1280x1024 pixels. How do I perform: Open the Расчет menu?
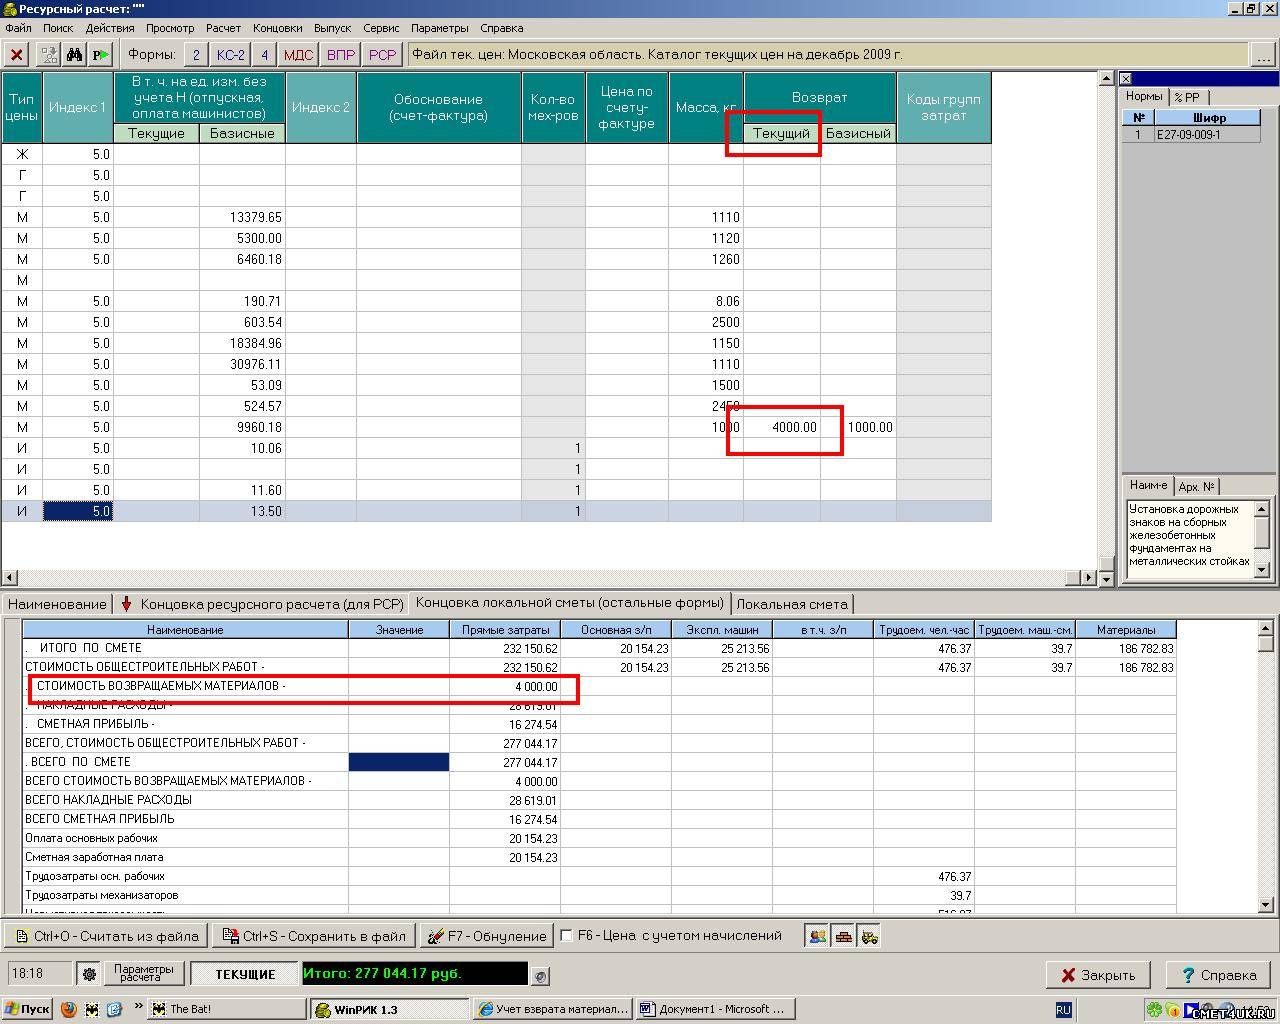223,28
